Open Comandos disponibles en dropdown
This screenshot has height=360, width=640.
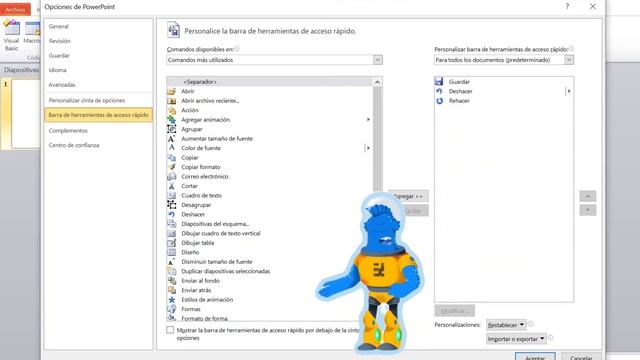(x=378, y=60)
